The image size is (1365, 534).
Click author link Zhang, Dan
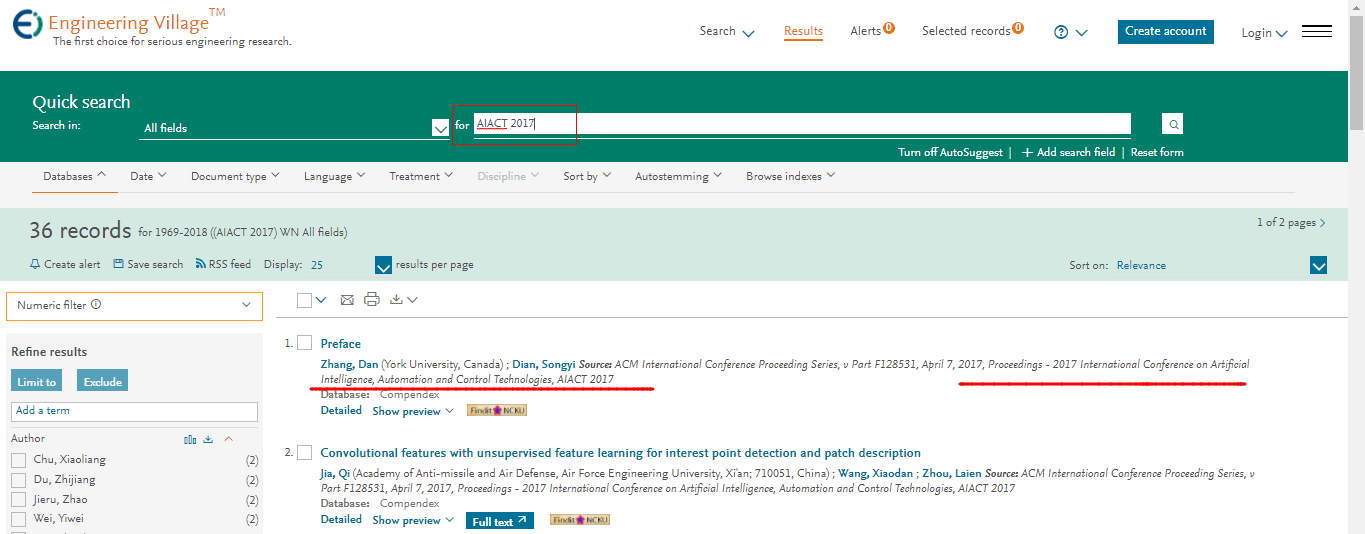click(349, 364)
